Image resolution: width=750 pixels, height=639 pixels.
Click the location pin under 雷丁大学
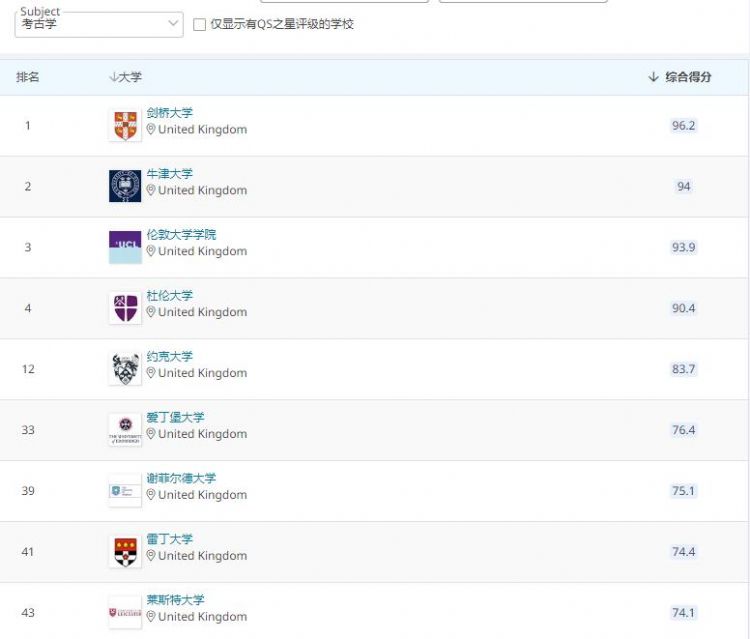click(151, 555)
